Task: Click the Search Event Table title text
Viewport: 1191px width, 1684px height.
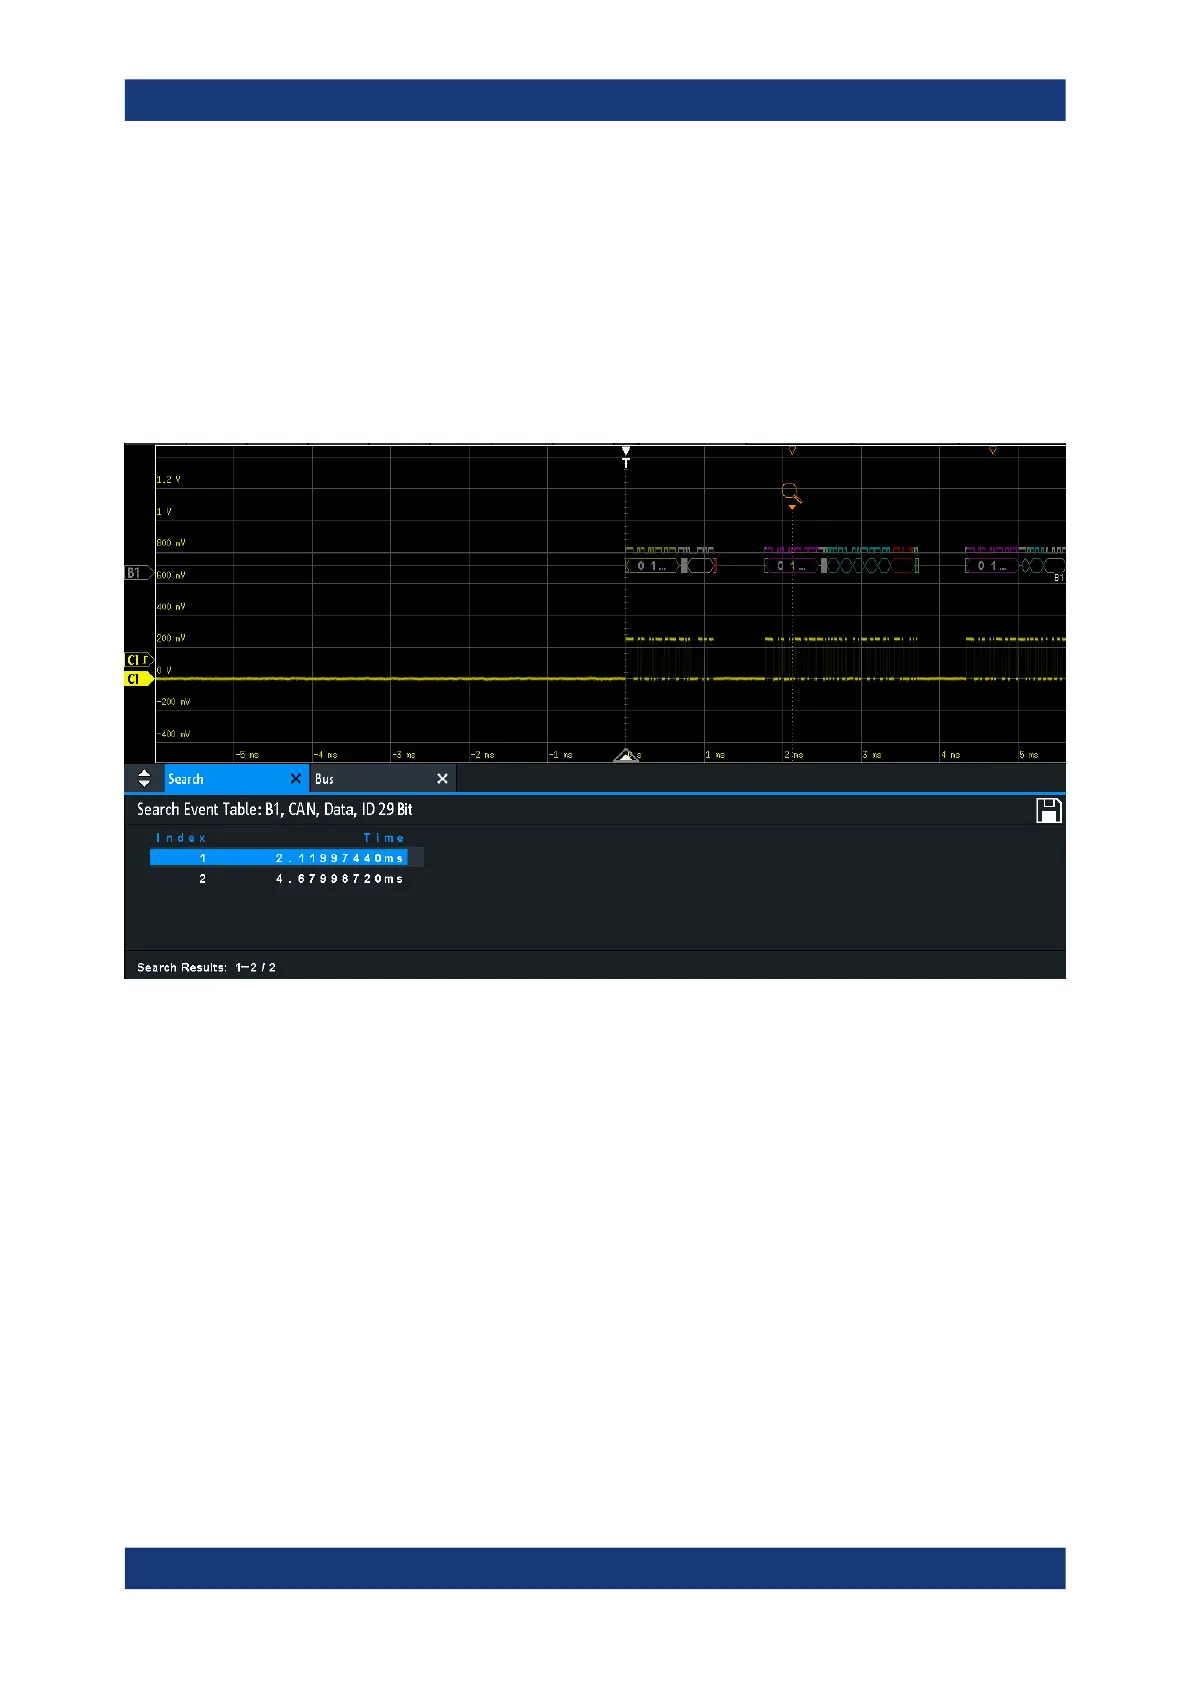Action: click(275, 809)
